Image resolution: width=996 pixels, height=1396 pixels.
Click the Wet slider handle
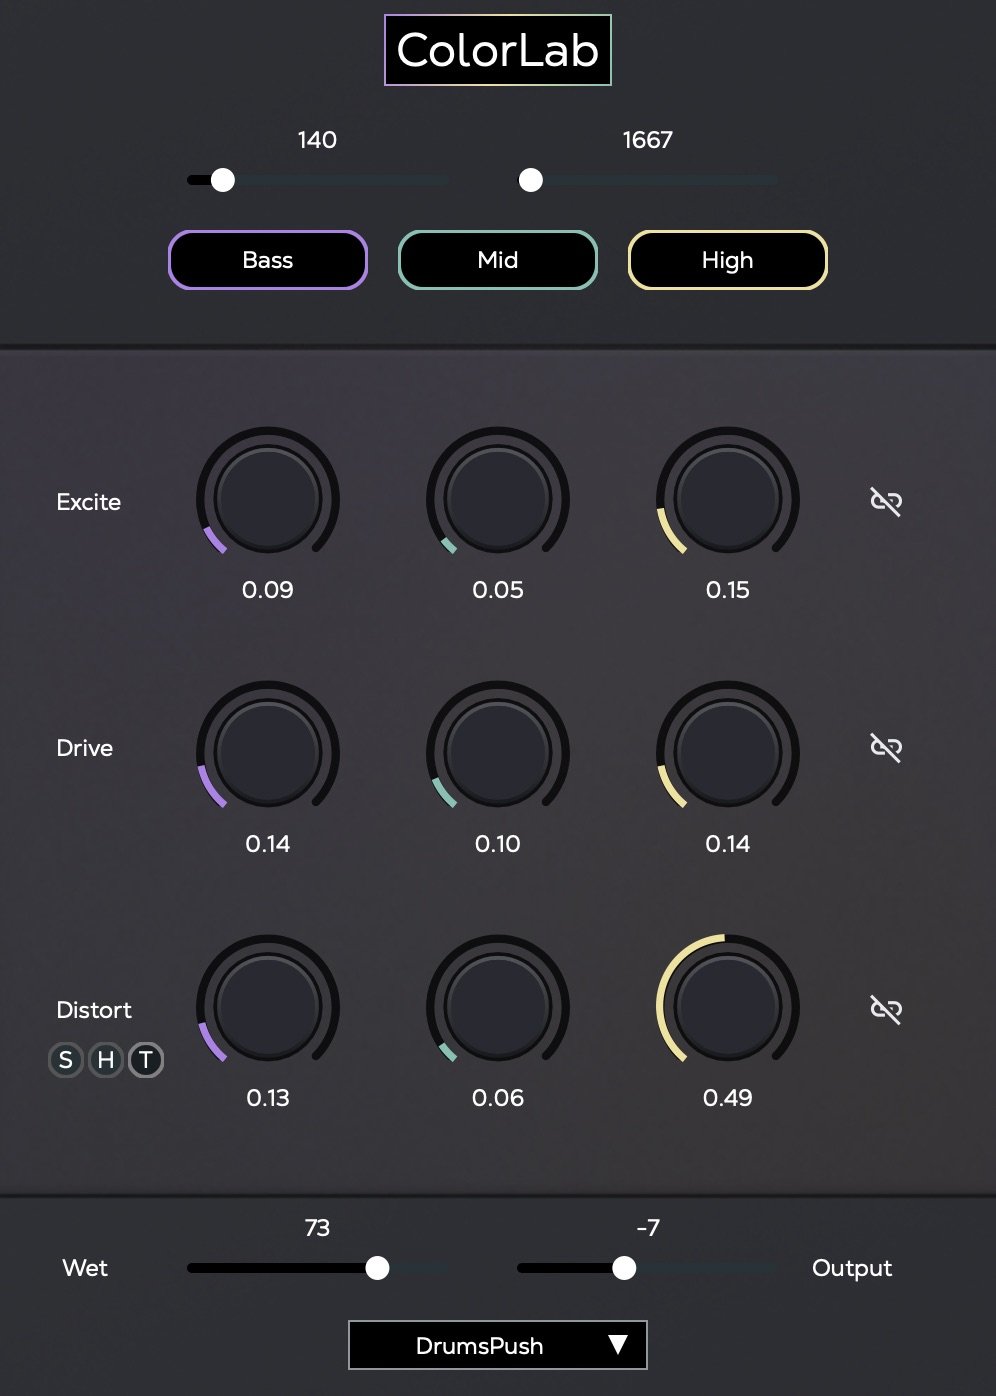(x=377, y=1268)
